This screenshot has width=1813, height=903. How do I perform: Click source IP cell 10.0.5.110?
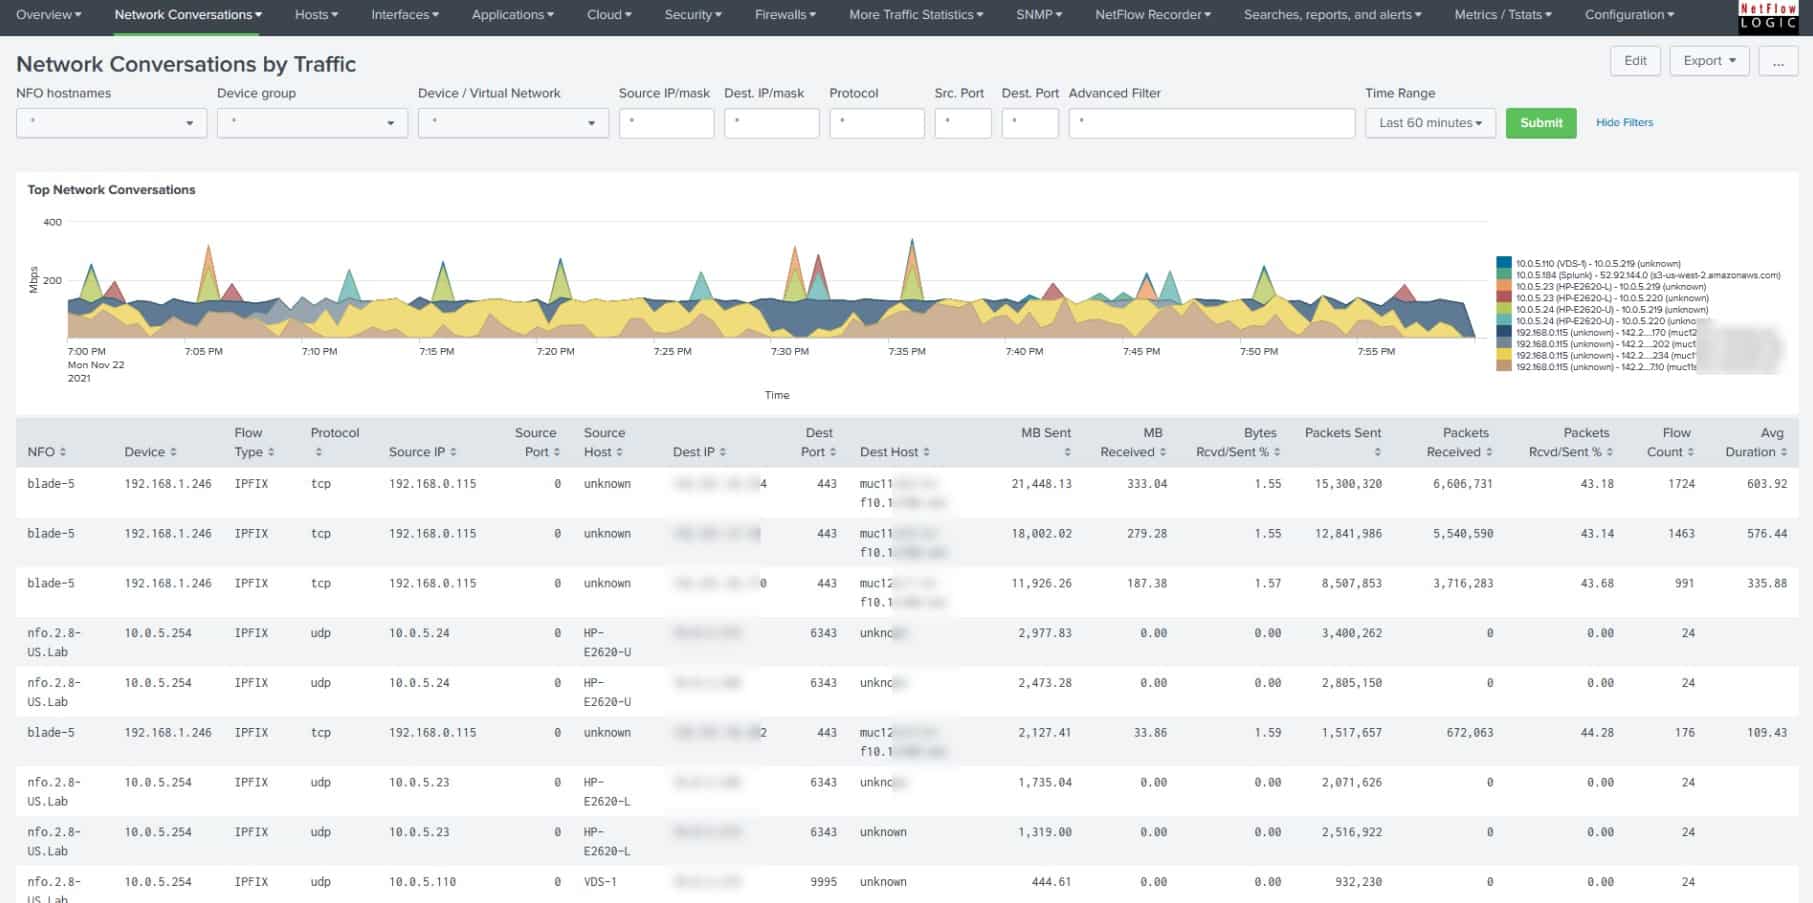click(422, 882)
